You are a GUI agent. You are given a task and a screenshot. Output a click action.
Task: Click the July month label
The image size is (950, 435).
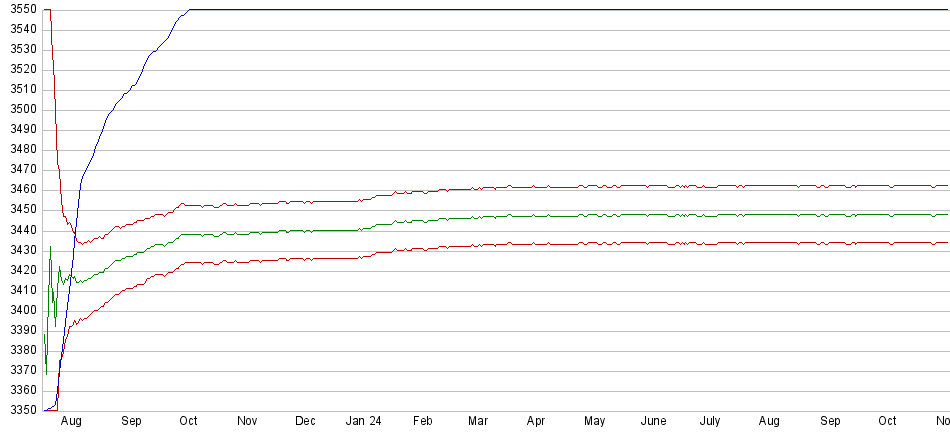710,422
